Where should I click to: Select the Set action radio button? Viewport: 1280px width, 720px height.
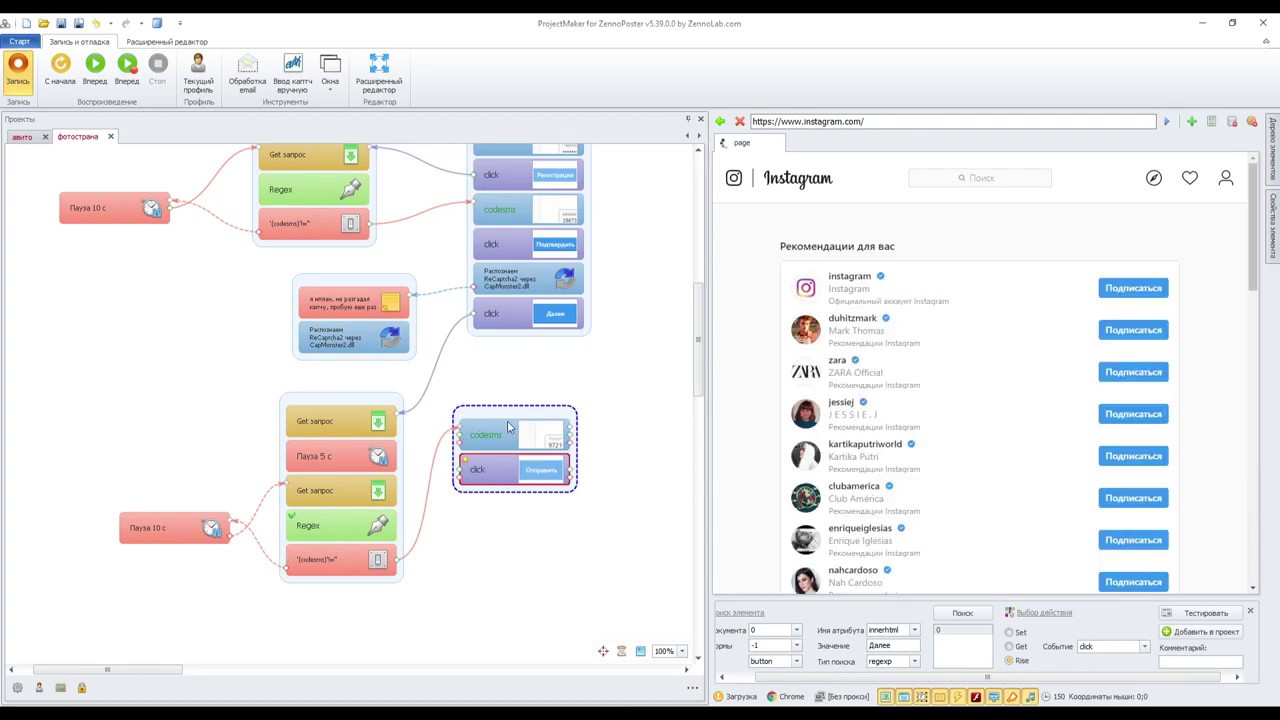pyautogui.click(x=1009, y=632)
